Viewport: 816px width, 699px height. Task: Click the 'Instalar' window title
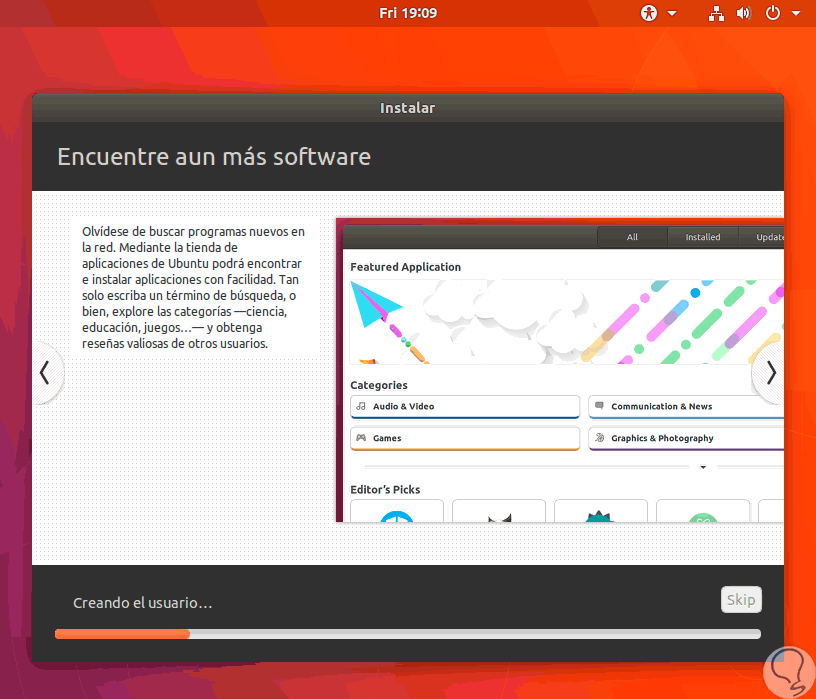tap(407, 108)
